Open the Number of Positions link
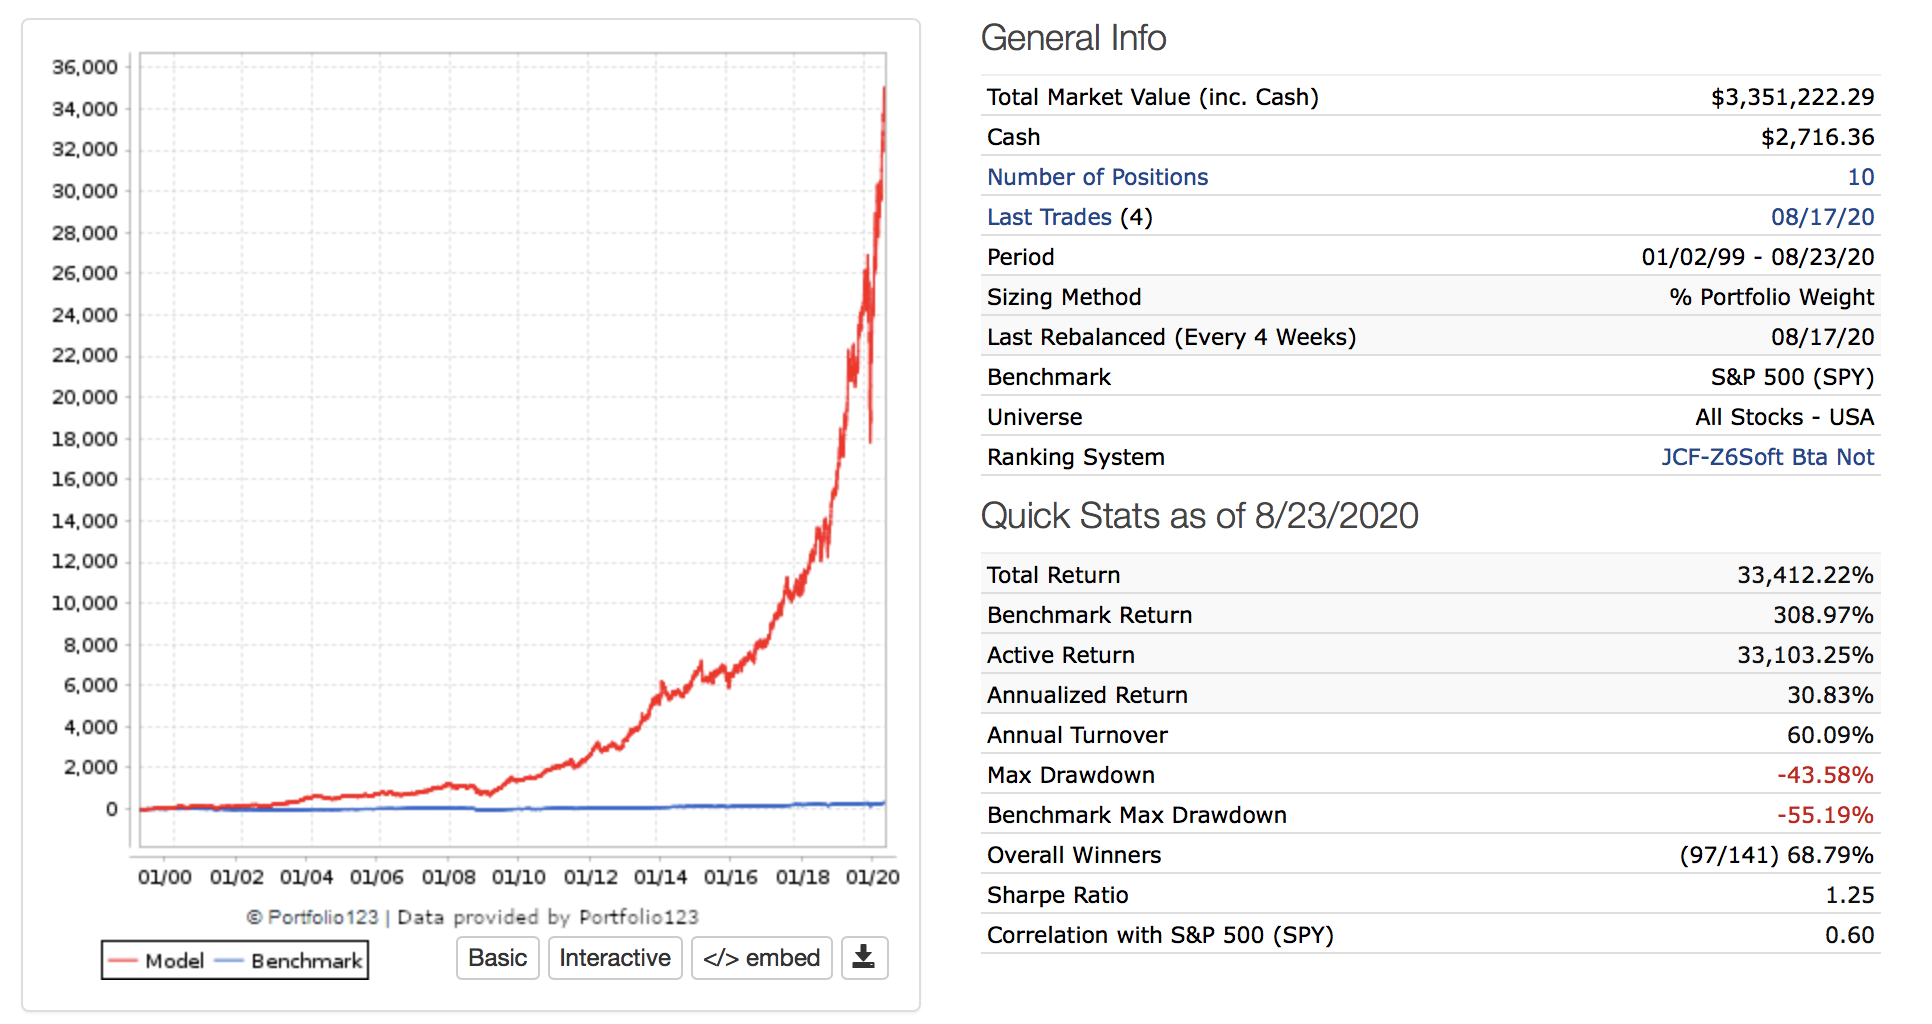 (1097, 177)
